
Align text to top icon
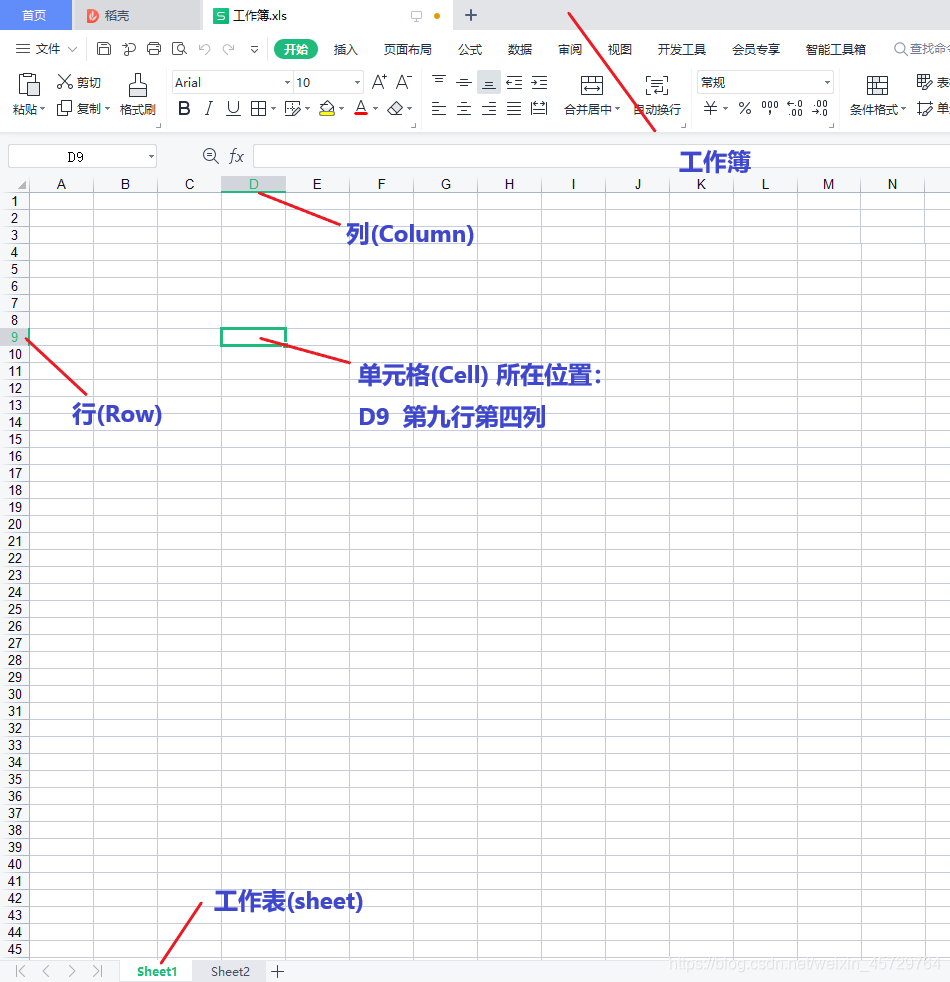point(439,82)
